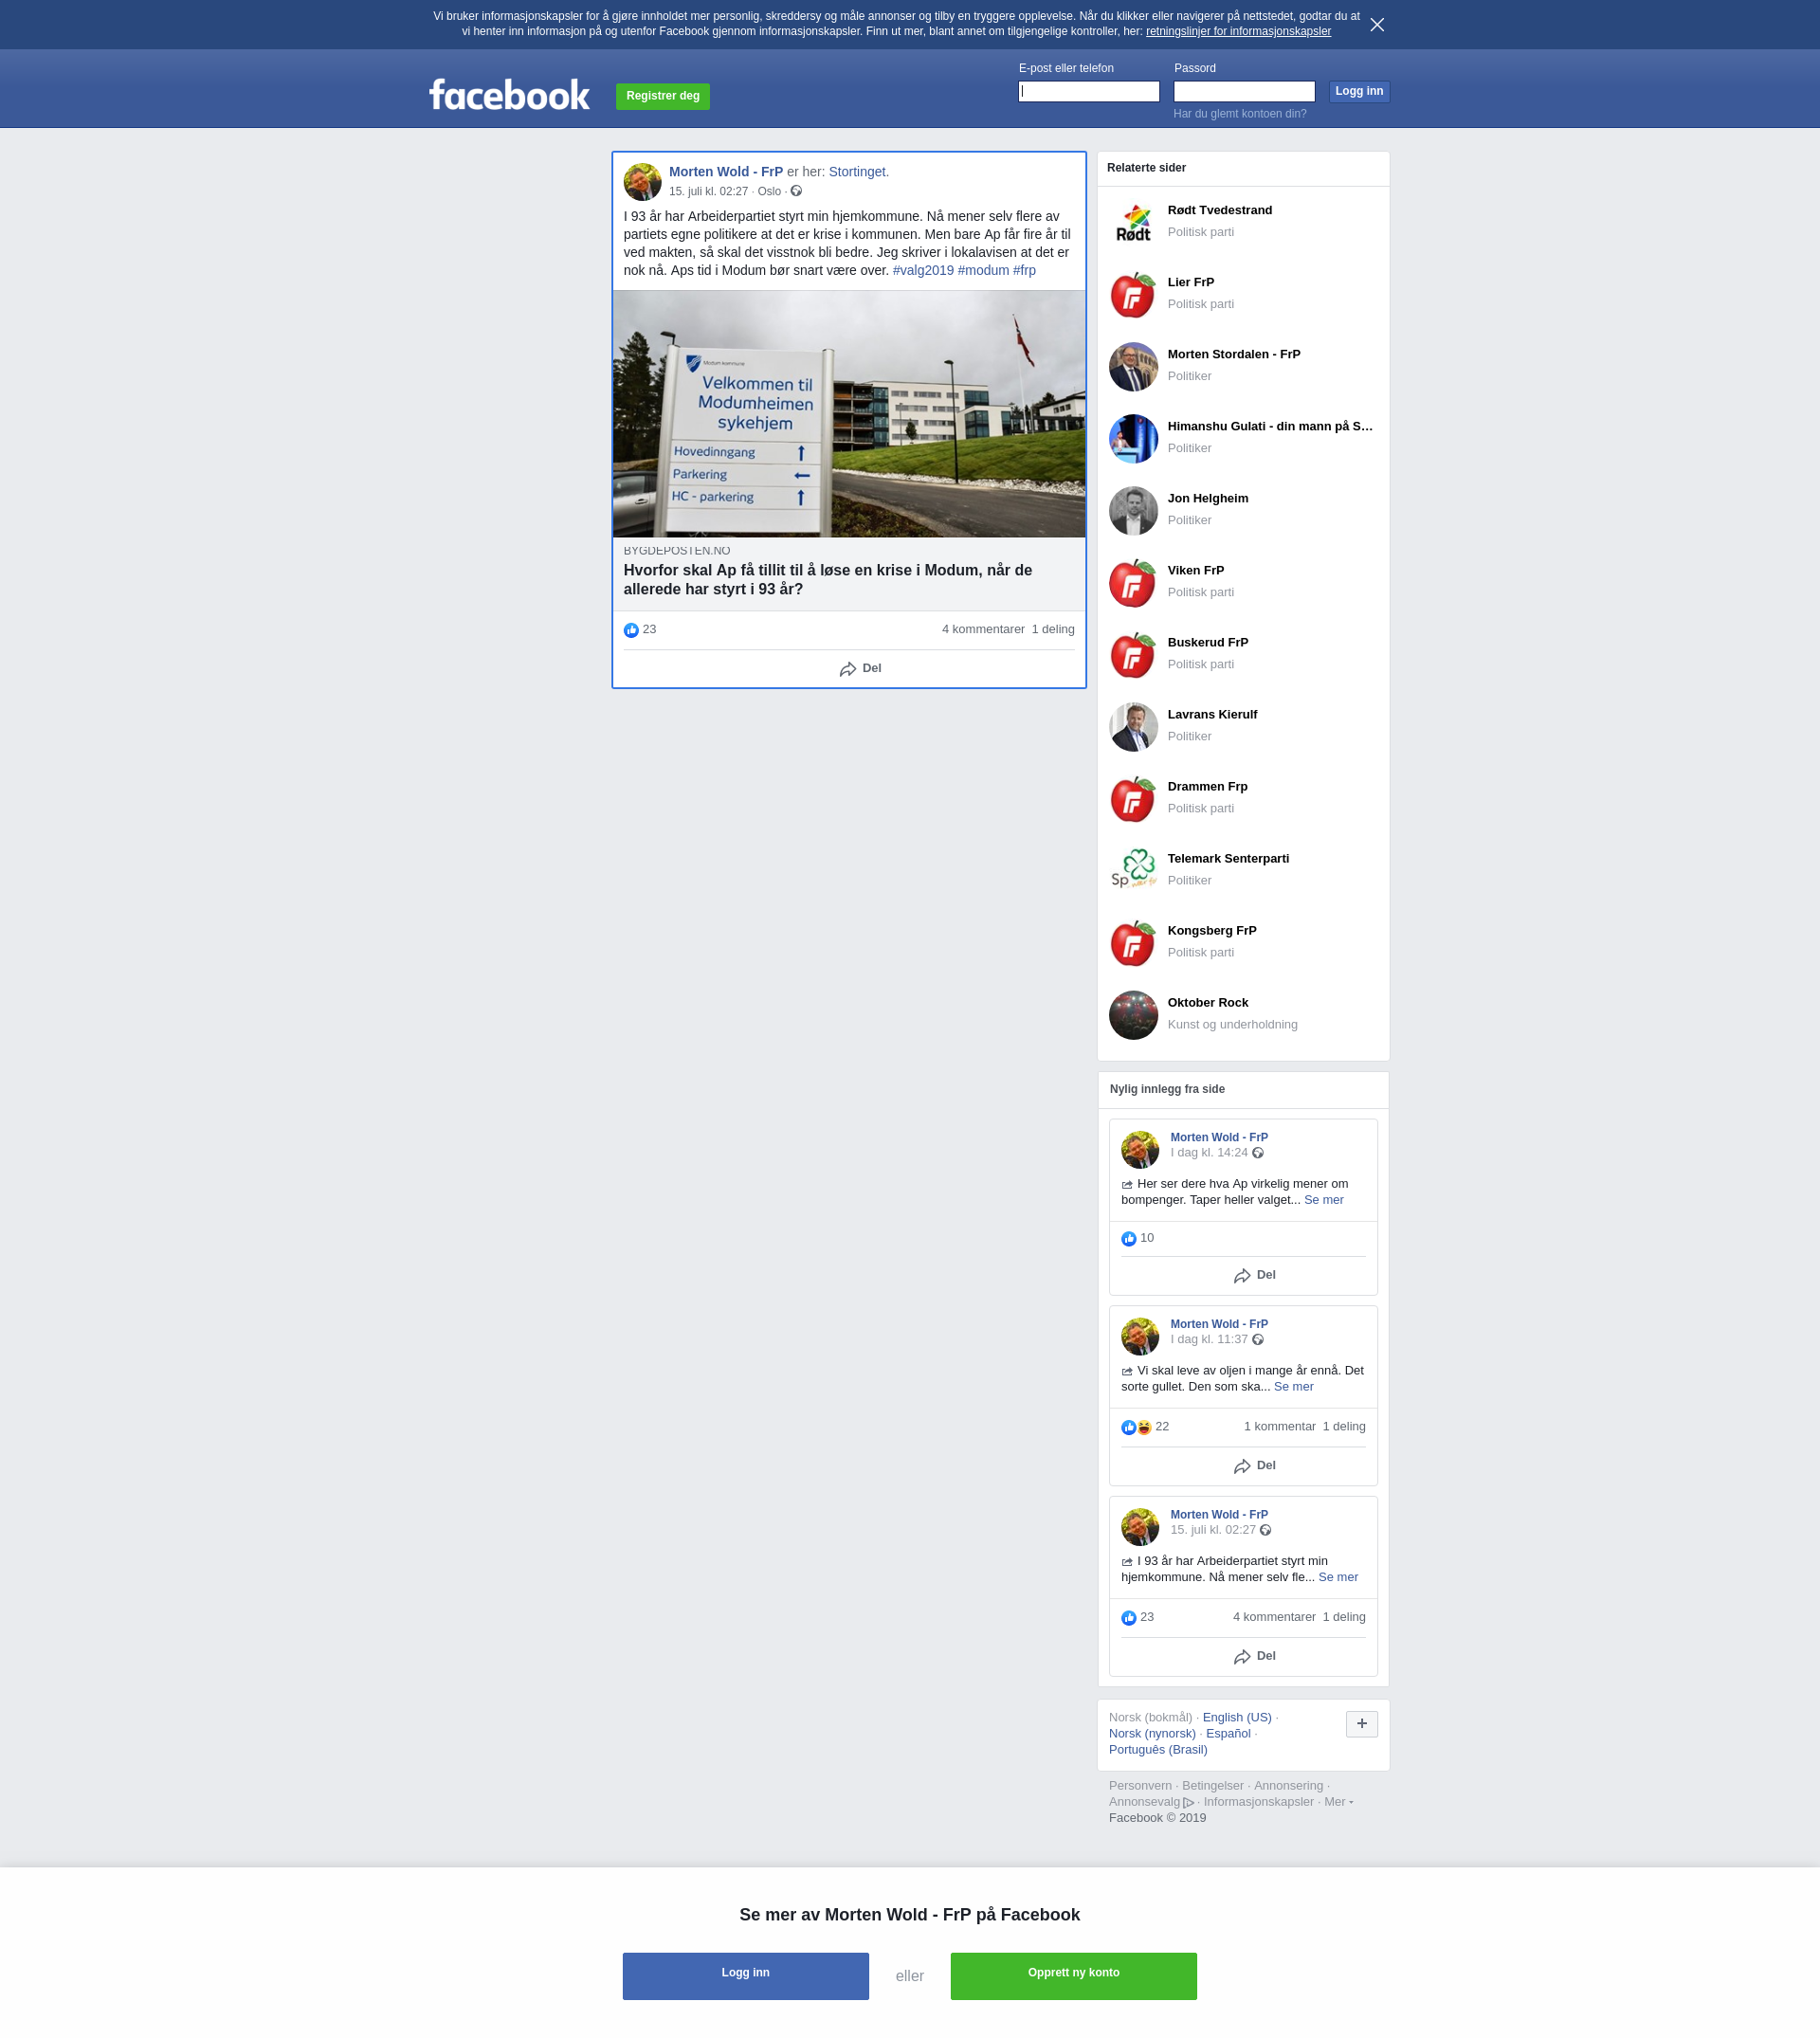Click the Del share button on main post

coord(860,668)
